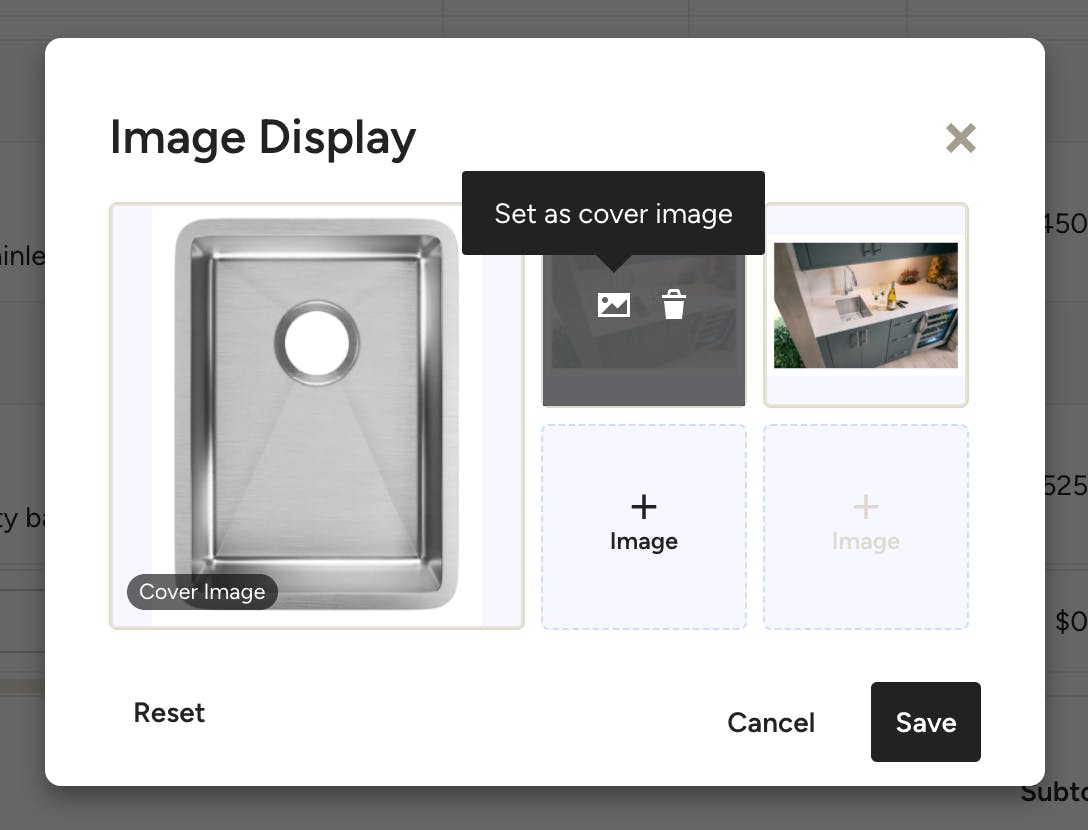Click the faded Image label in last slot
1088x830 pixels.
866,541
